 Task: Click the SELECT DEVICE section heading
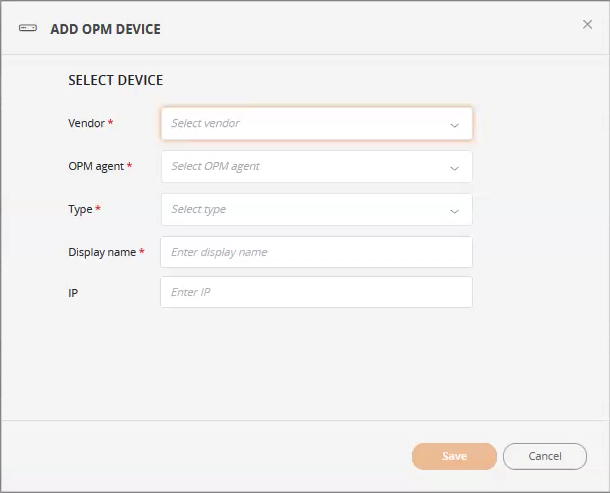(x=116, y=80)
